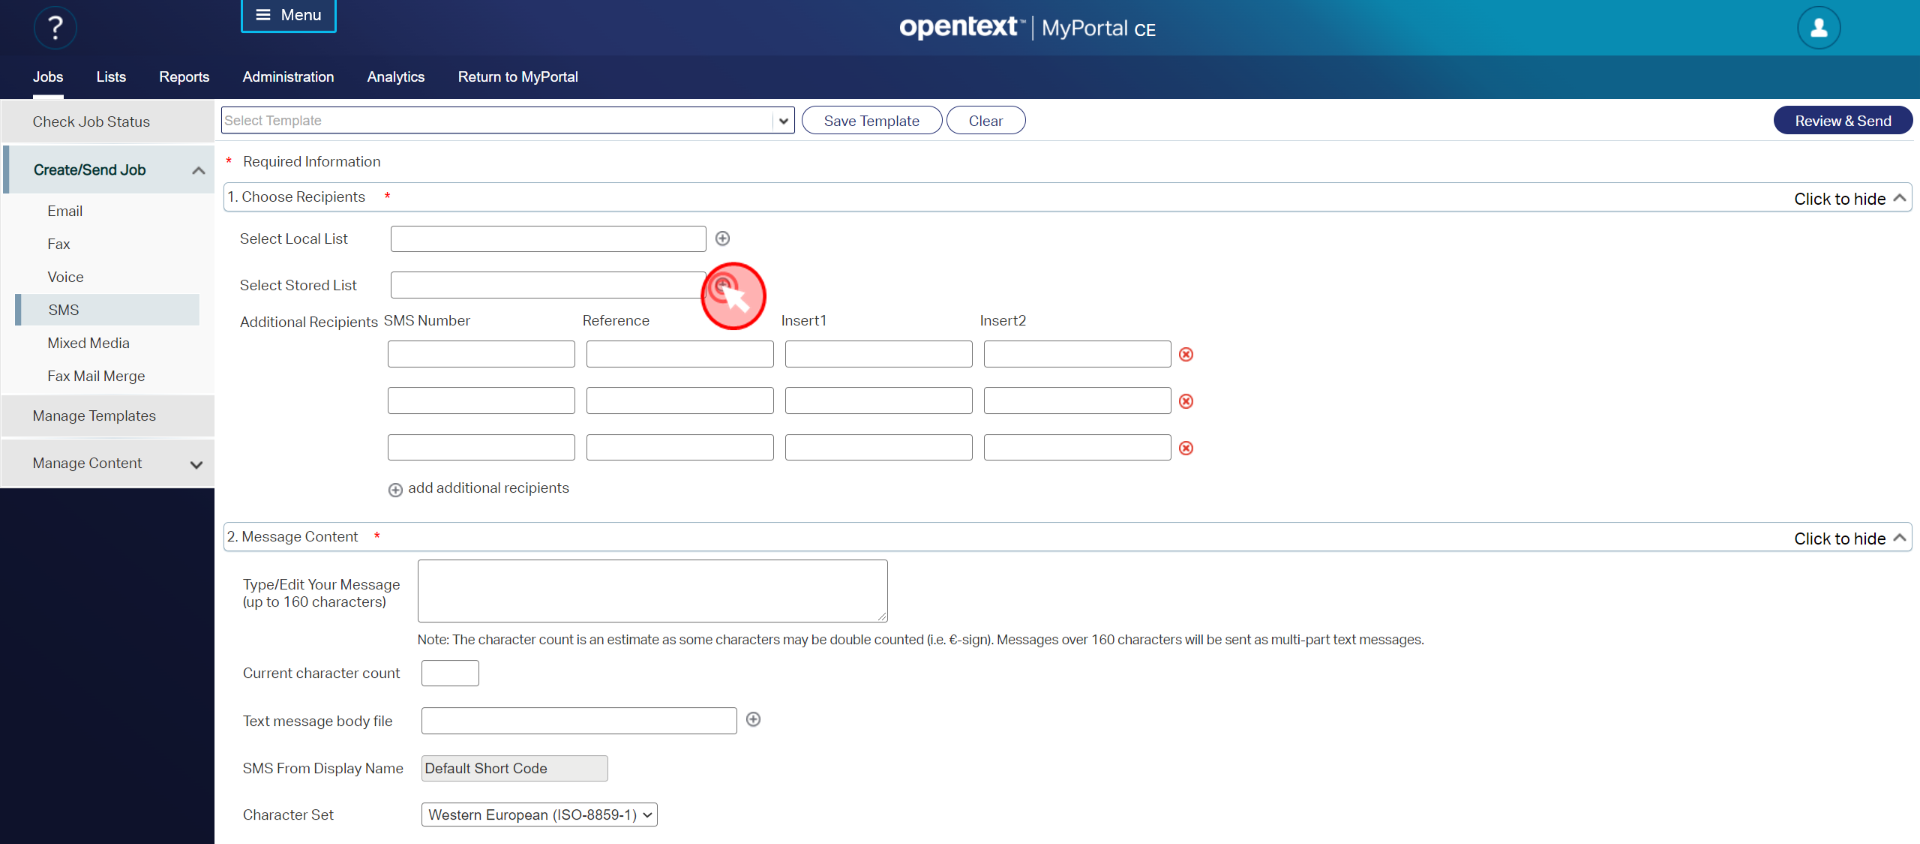This screenshot has height=844, width=1920.
Task: Open the Reports tab
Action: point(184,77)
